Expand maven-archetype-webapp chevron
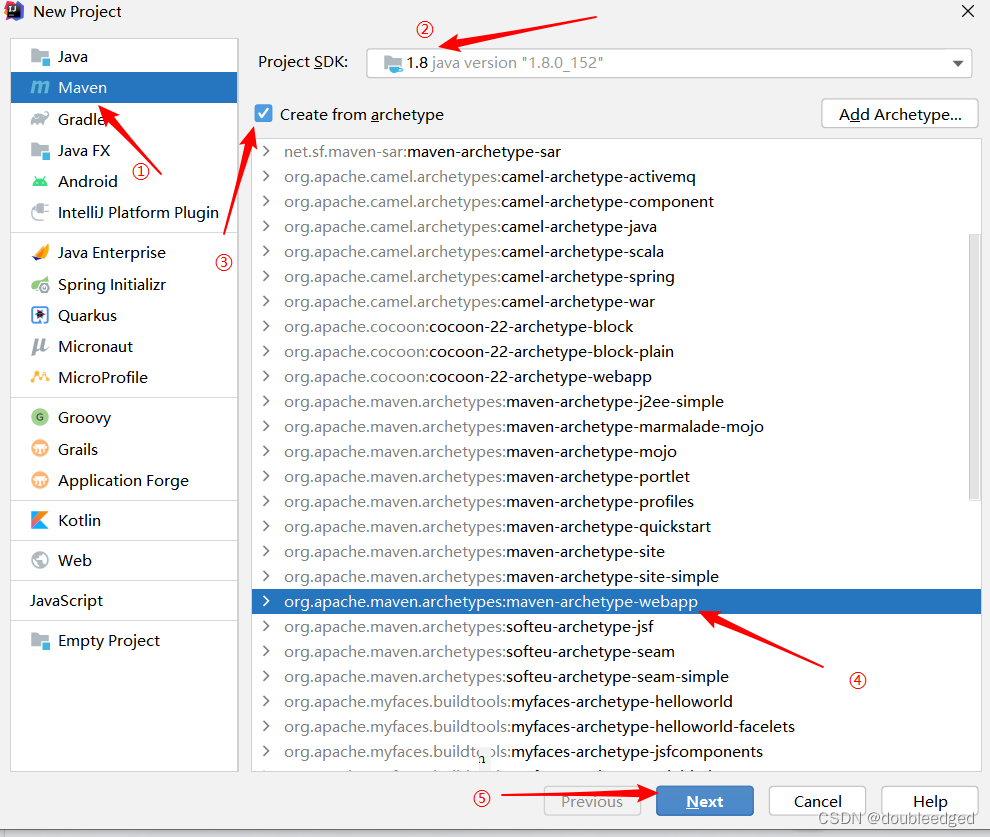Image resolution: width=990 pixels, height=837 pixels. (x=266, y=601)
